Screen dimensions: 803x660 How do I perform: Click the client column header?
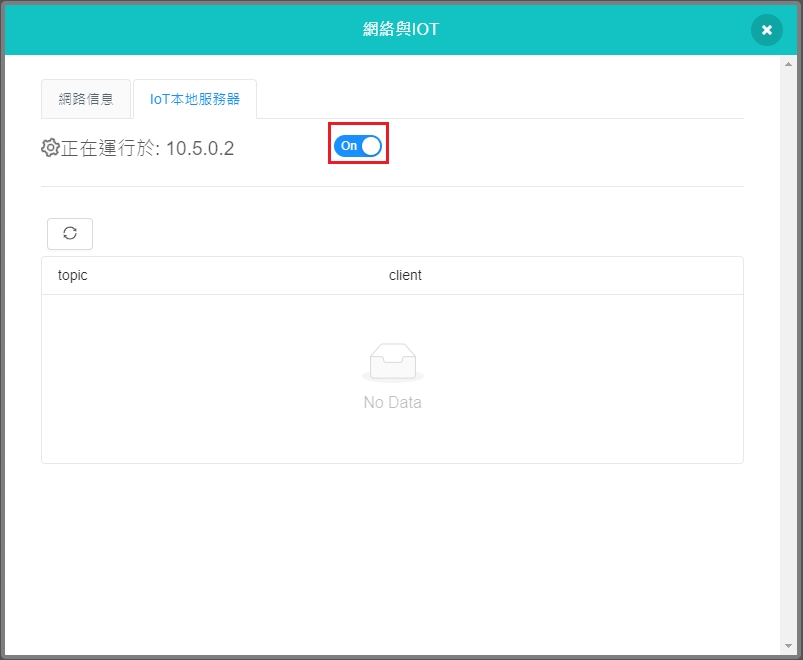tap(405, 275)
